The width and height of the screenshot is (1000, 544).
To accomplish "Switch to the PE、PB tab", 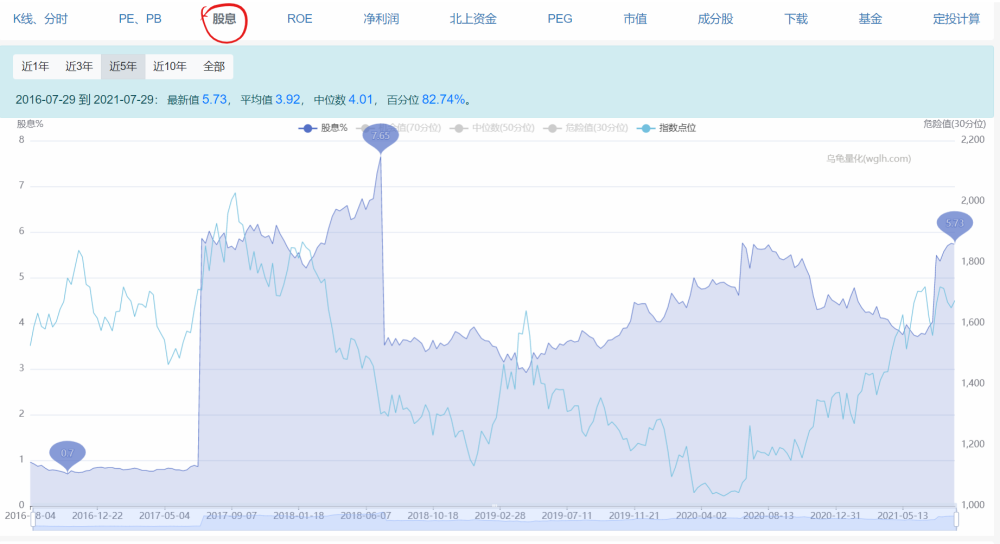I will 140,19.
